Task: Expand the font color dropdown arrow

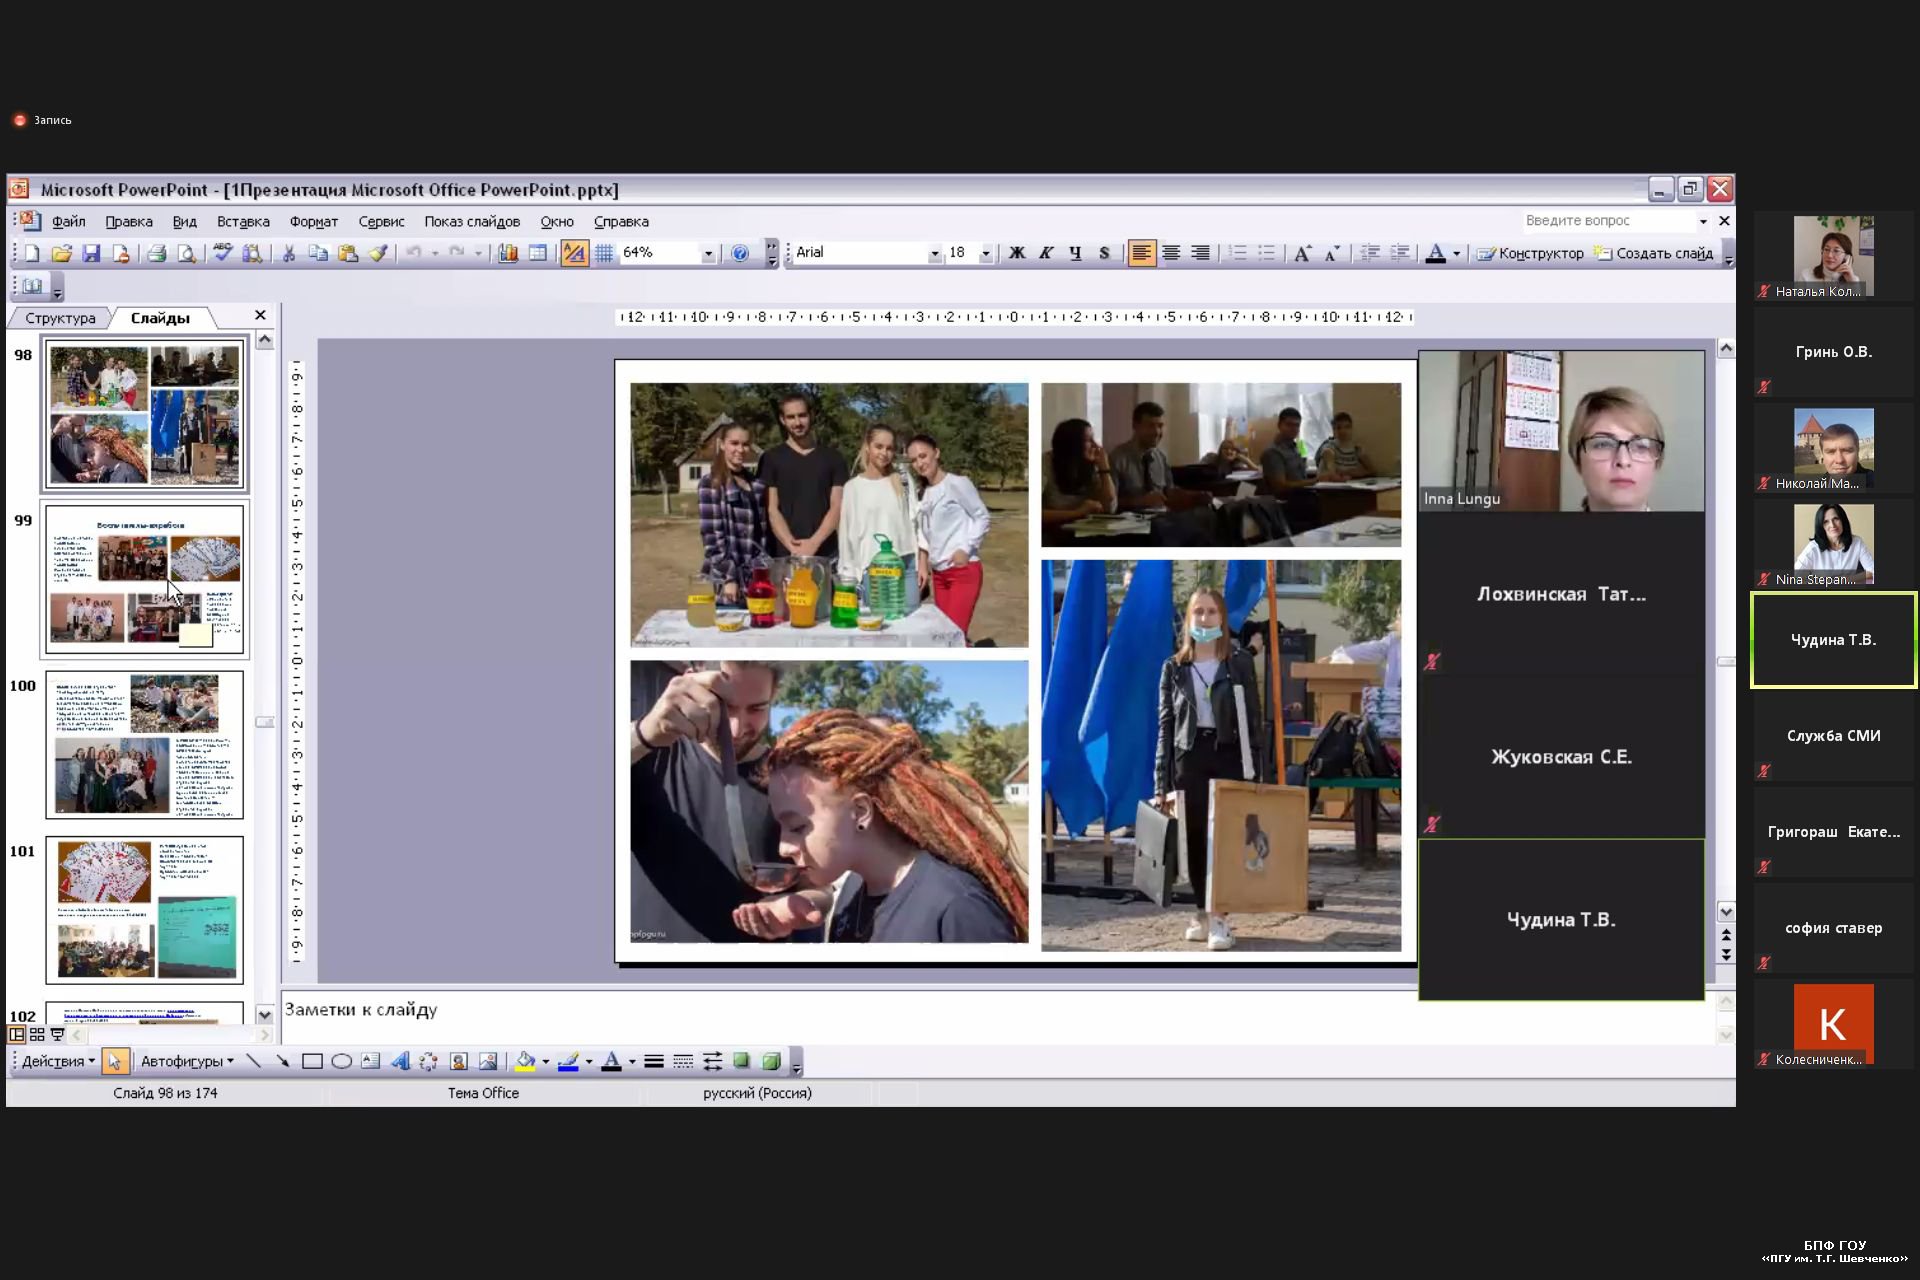Action: tap(1456, 254)
